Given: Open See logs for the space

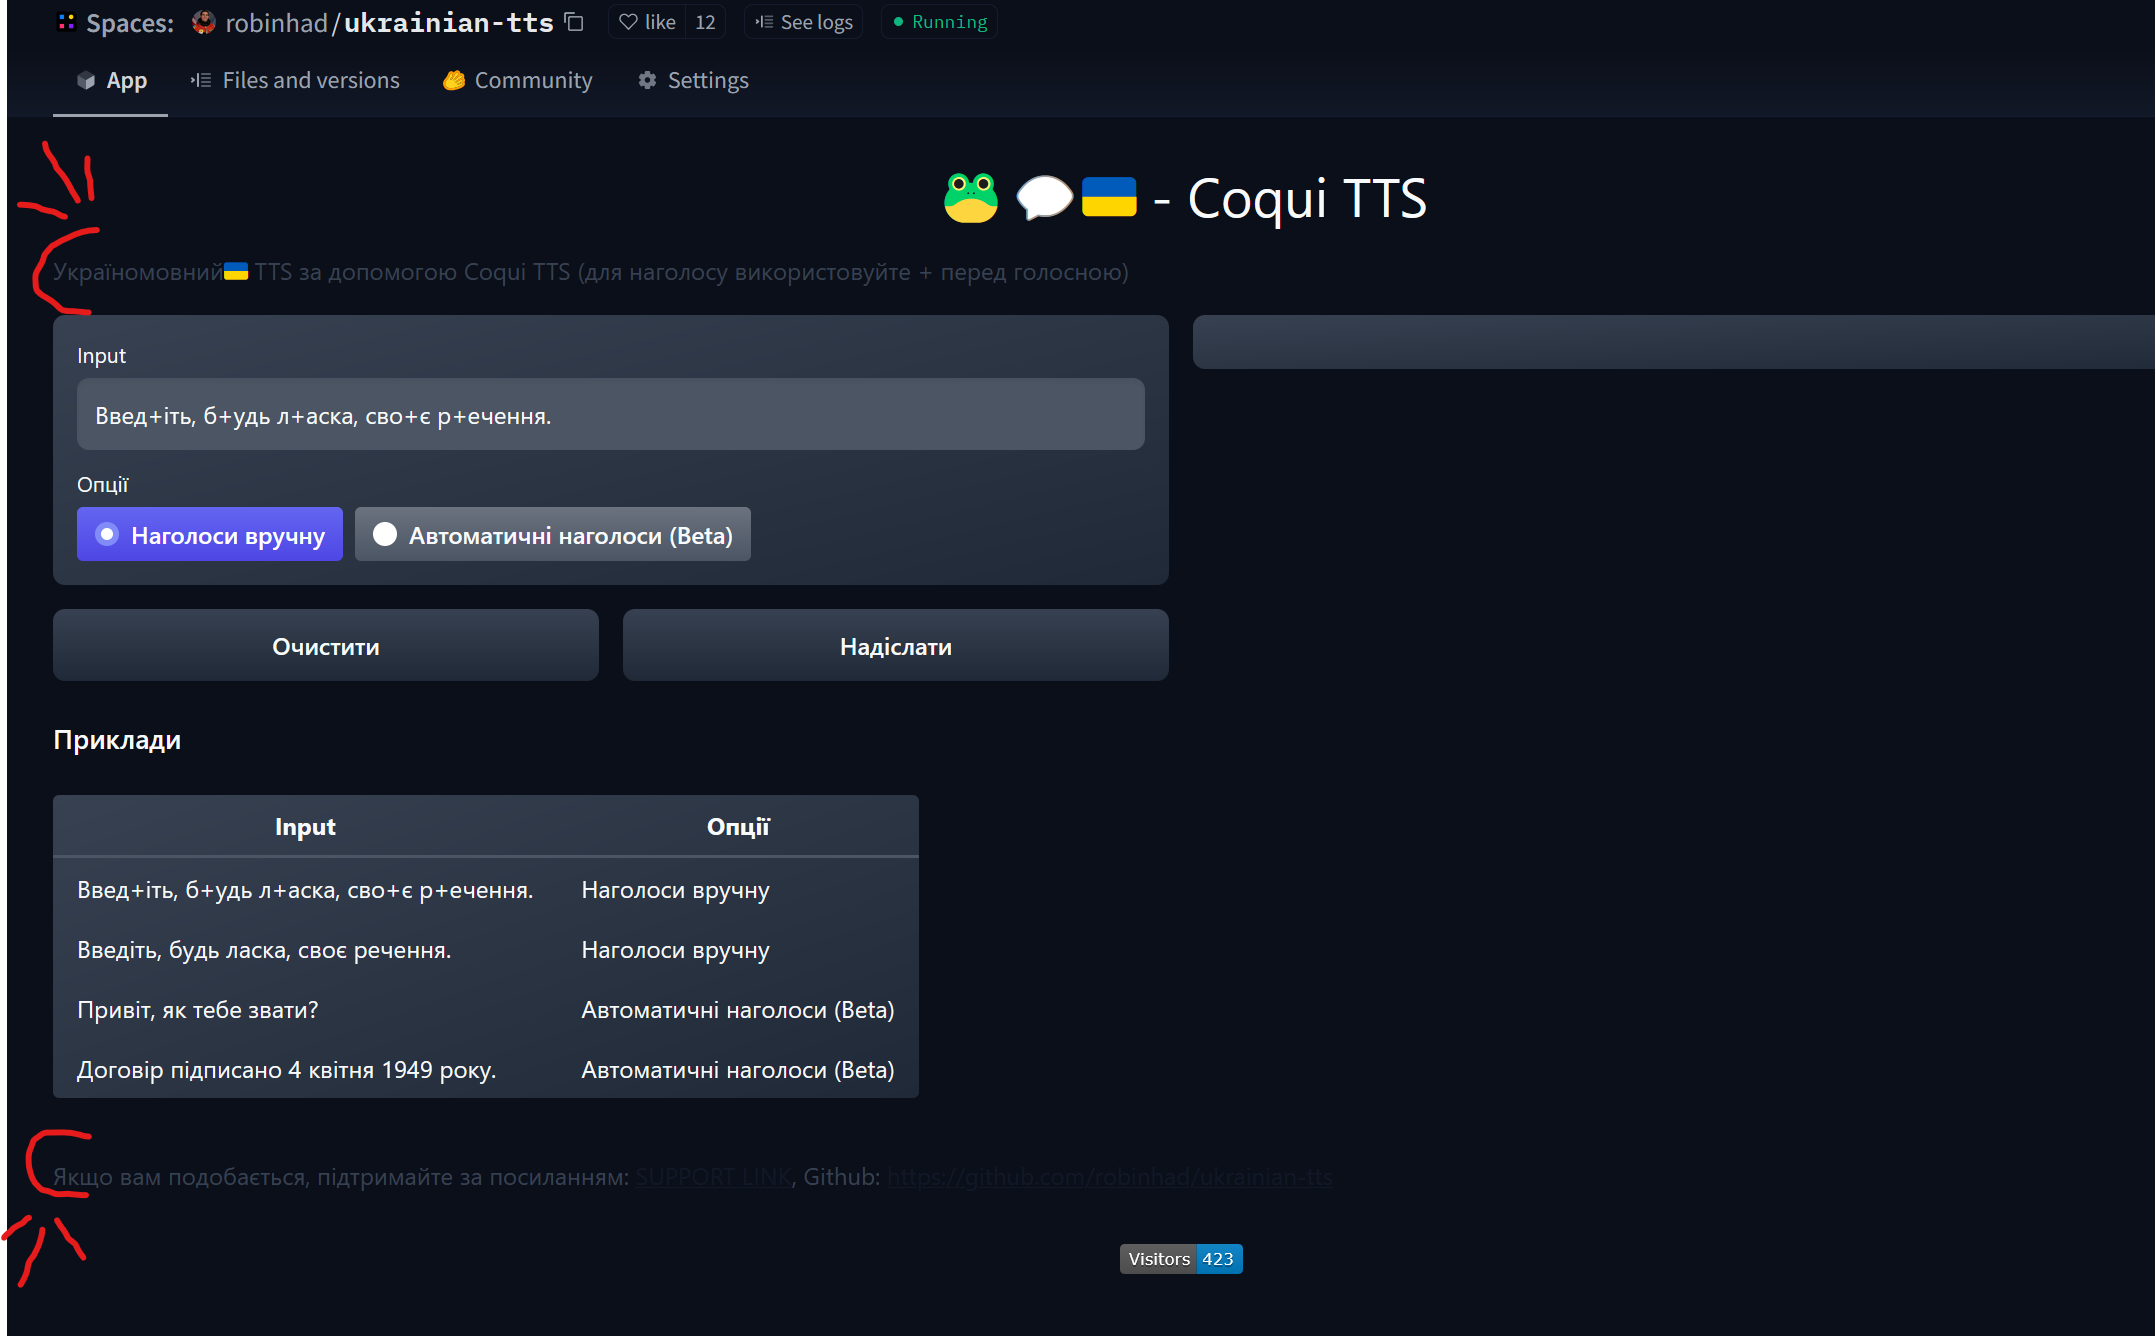Looking at the screenshot, I should 803,21.
